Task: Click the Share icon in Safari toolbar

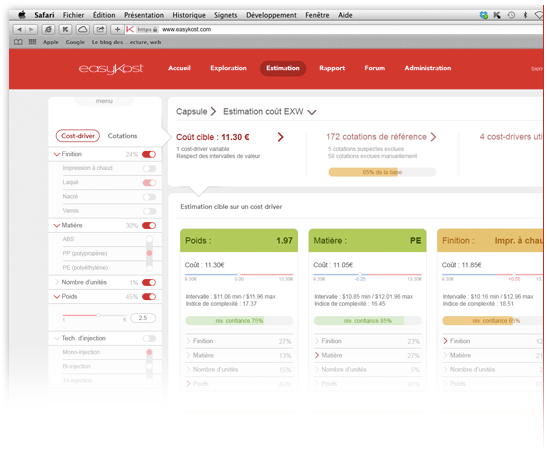Action: tap(100, 29)
